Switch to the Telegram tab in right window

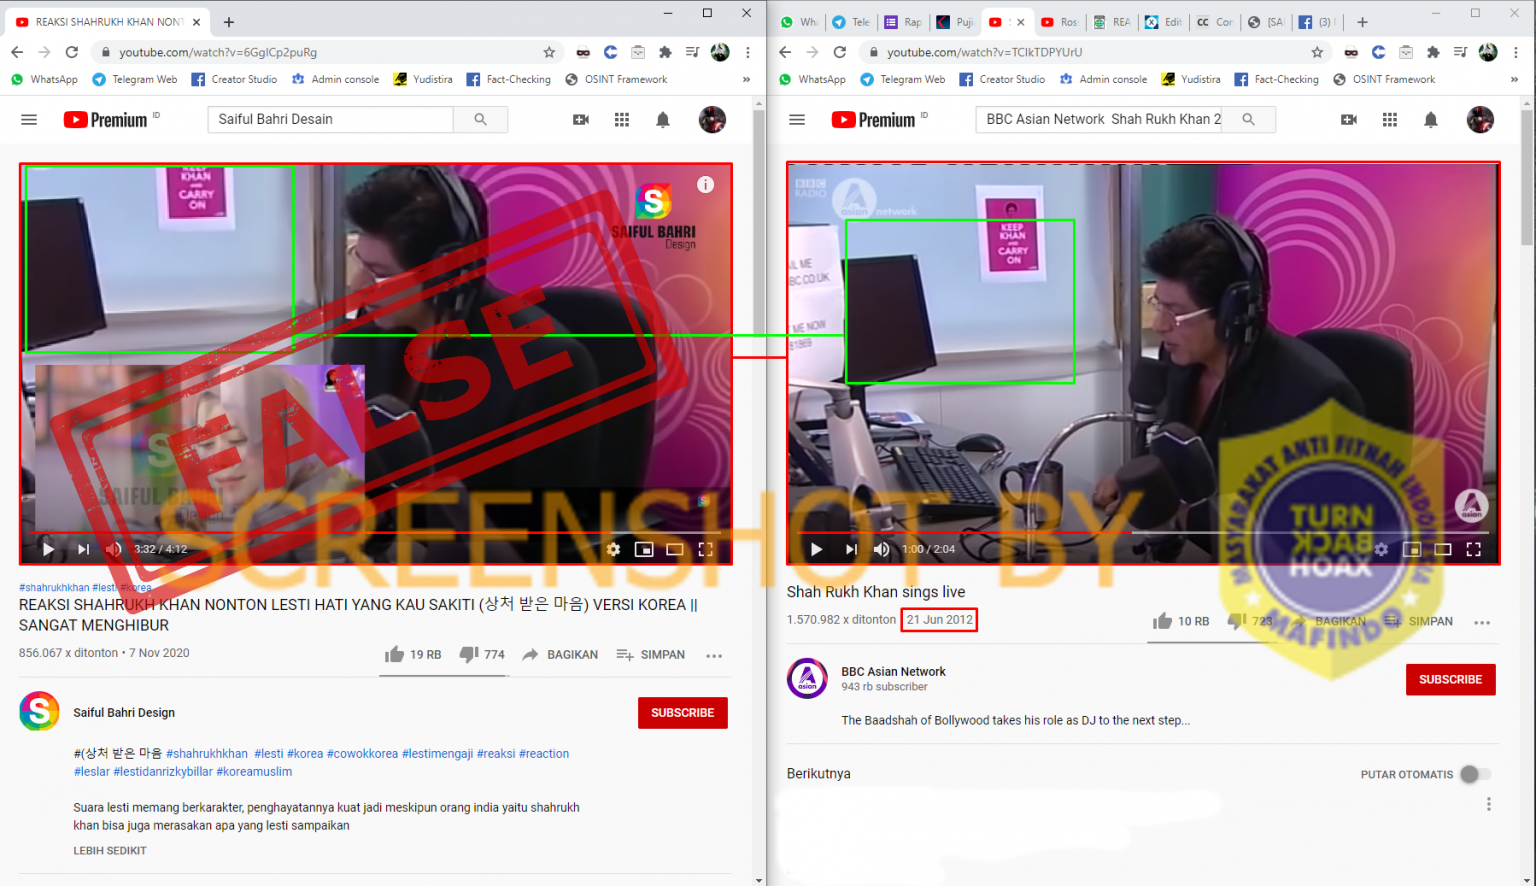click(850, 22)
